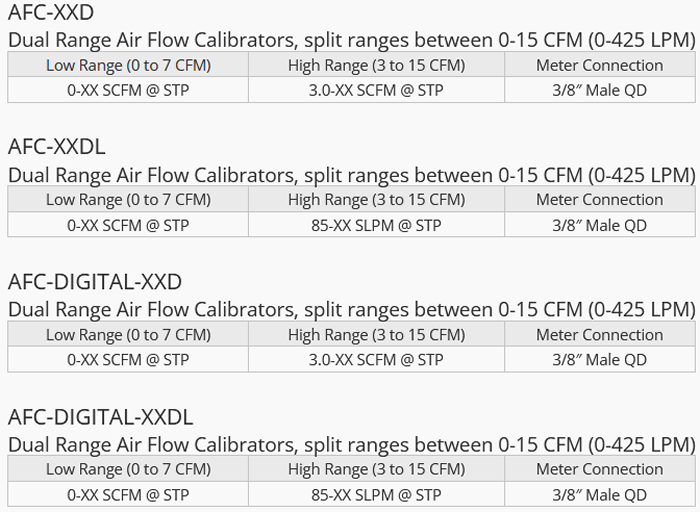Click 3/8″ Male QD in AFC-XXDL table

click(x=599, y=225)
